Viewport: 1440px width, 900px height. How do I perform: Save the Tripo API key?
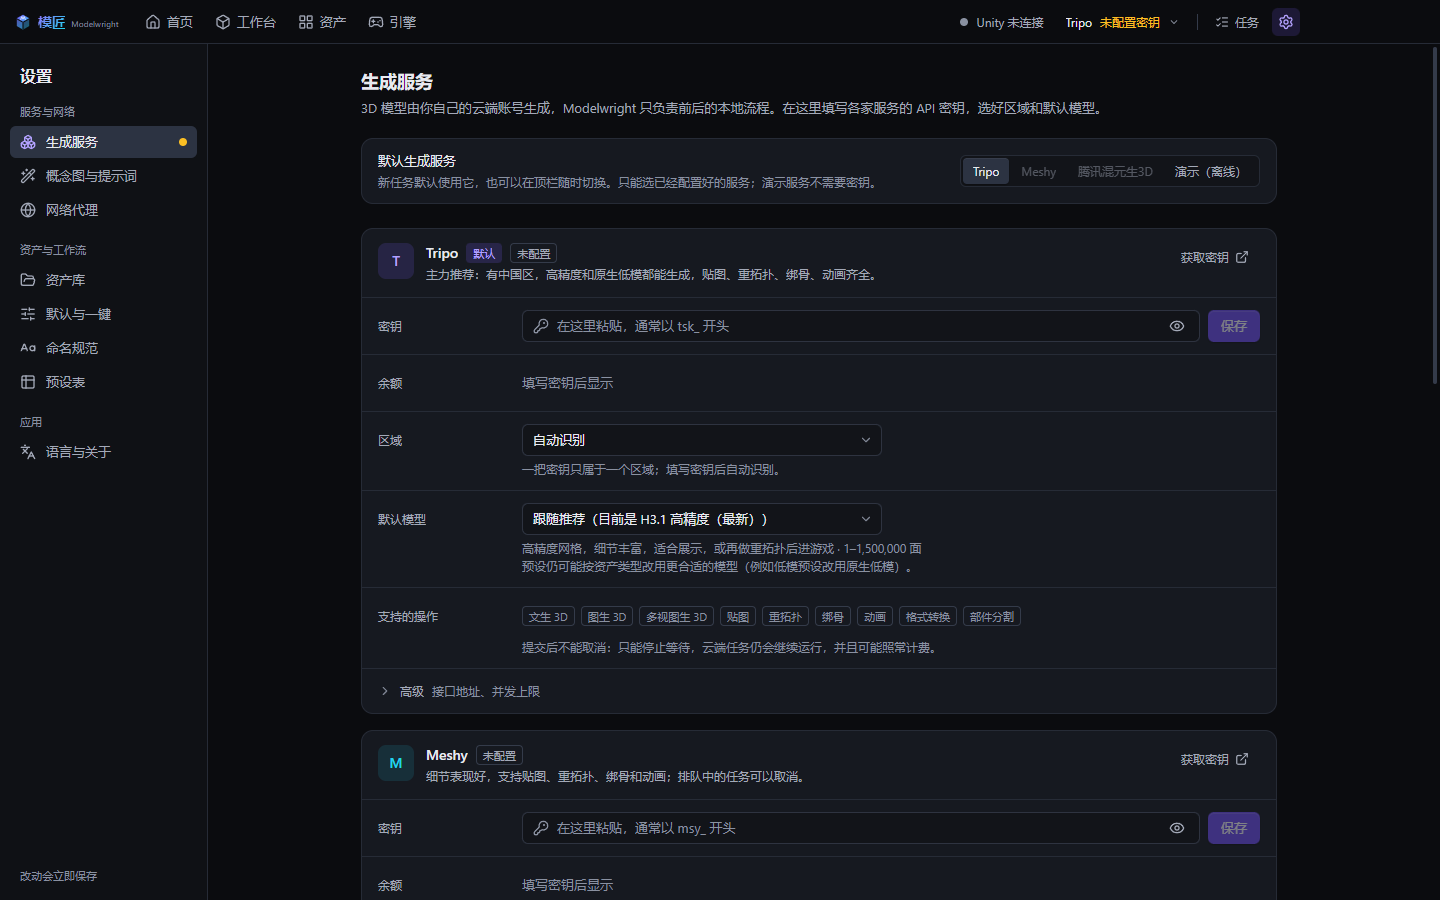tap(1234, 326)
